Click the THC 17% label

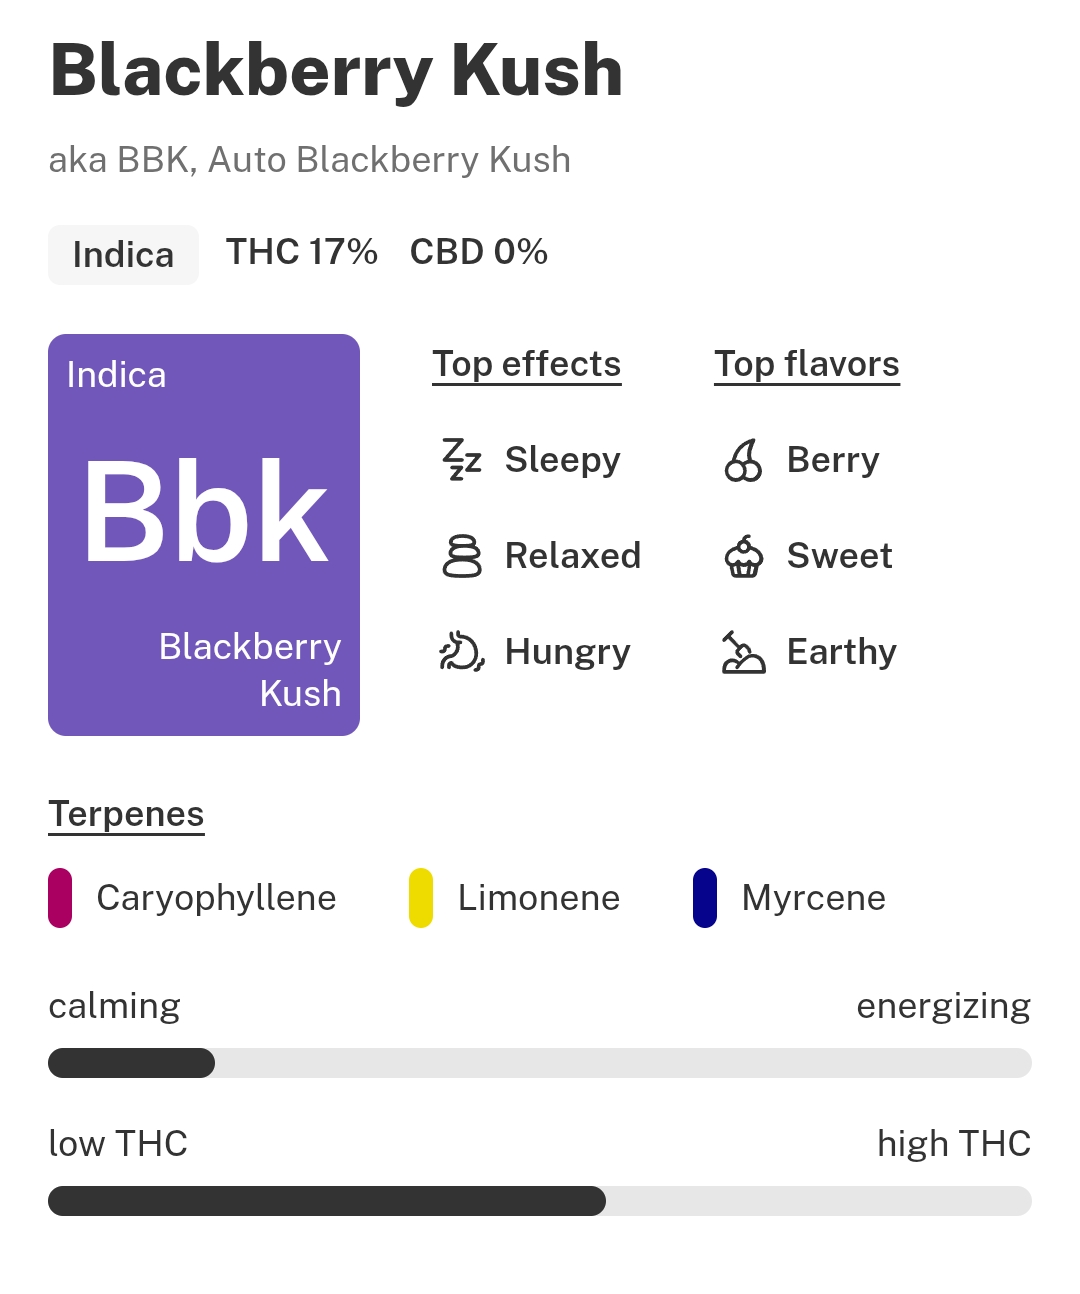point(301,252)
